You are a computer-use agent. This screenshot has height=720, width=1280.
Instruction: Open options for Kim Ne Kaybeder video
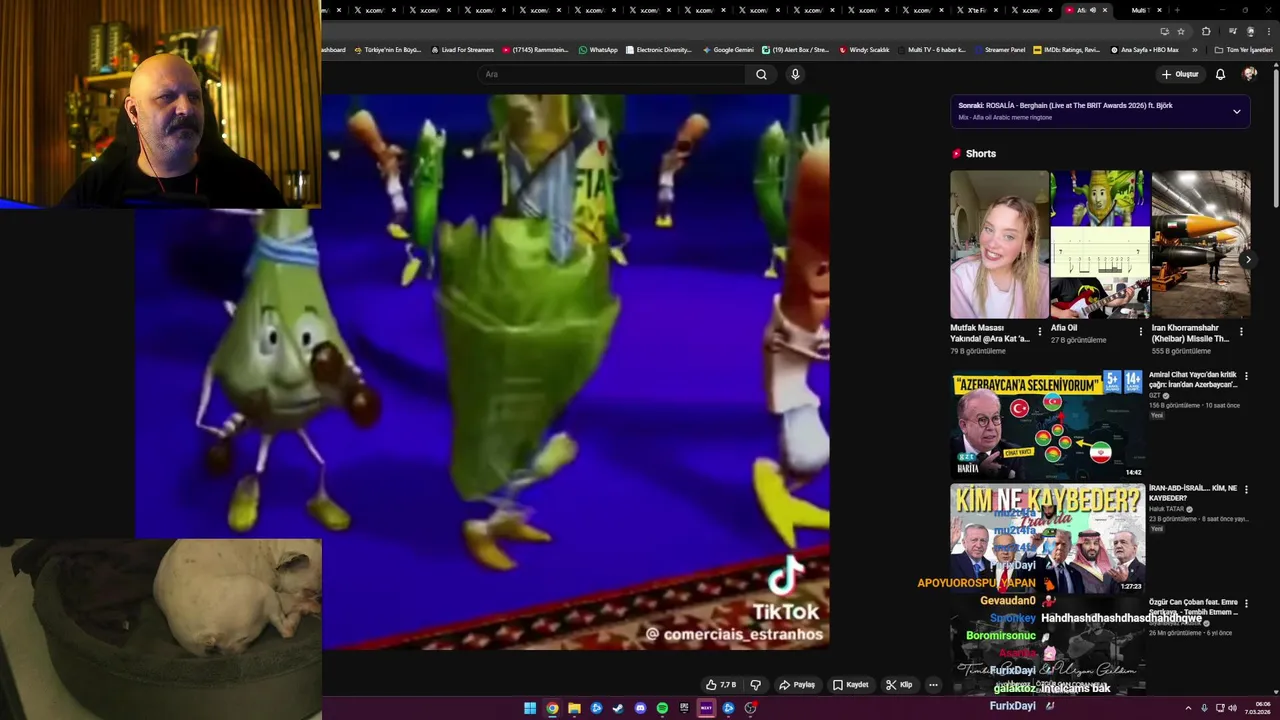click(x=1246, y=489)
